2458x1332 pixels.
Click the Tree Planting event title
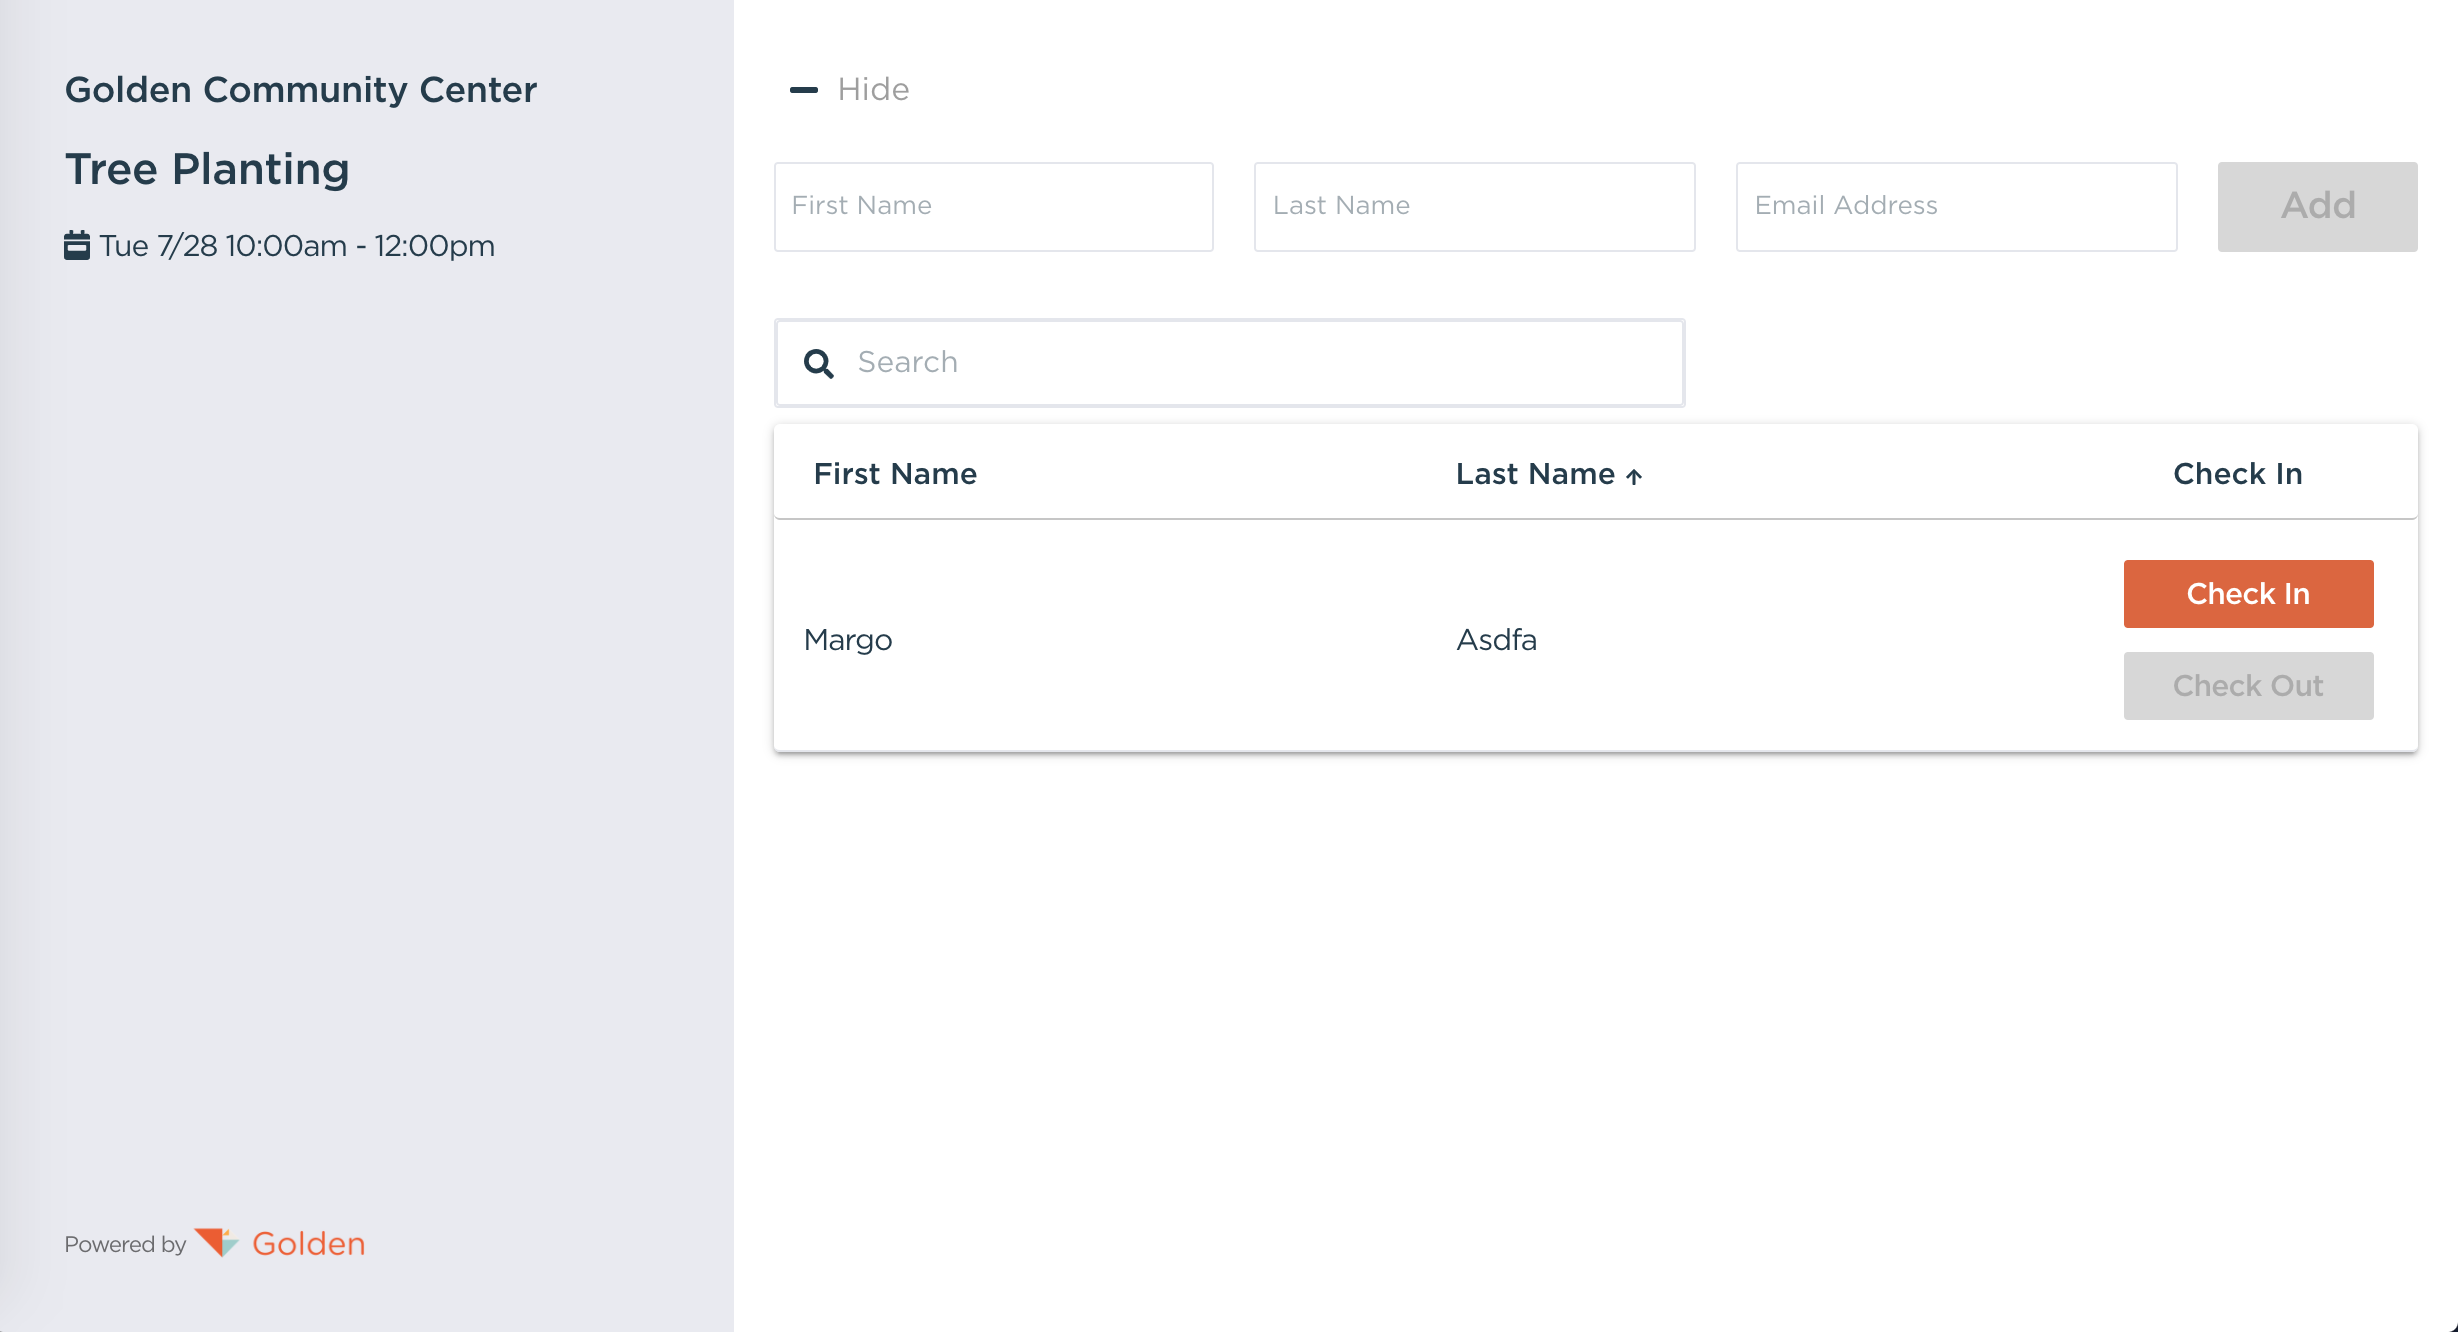click(x=207, y=169)
